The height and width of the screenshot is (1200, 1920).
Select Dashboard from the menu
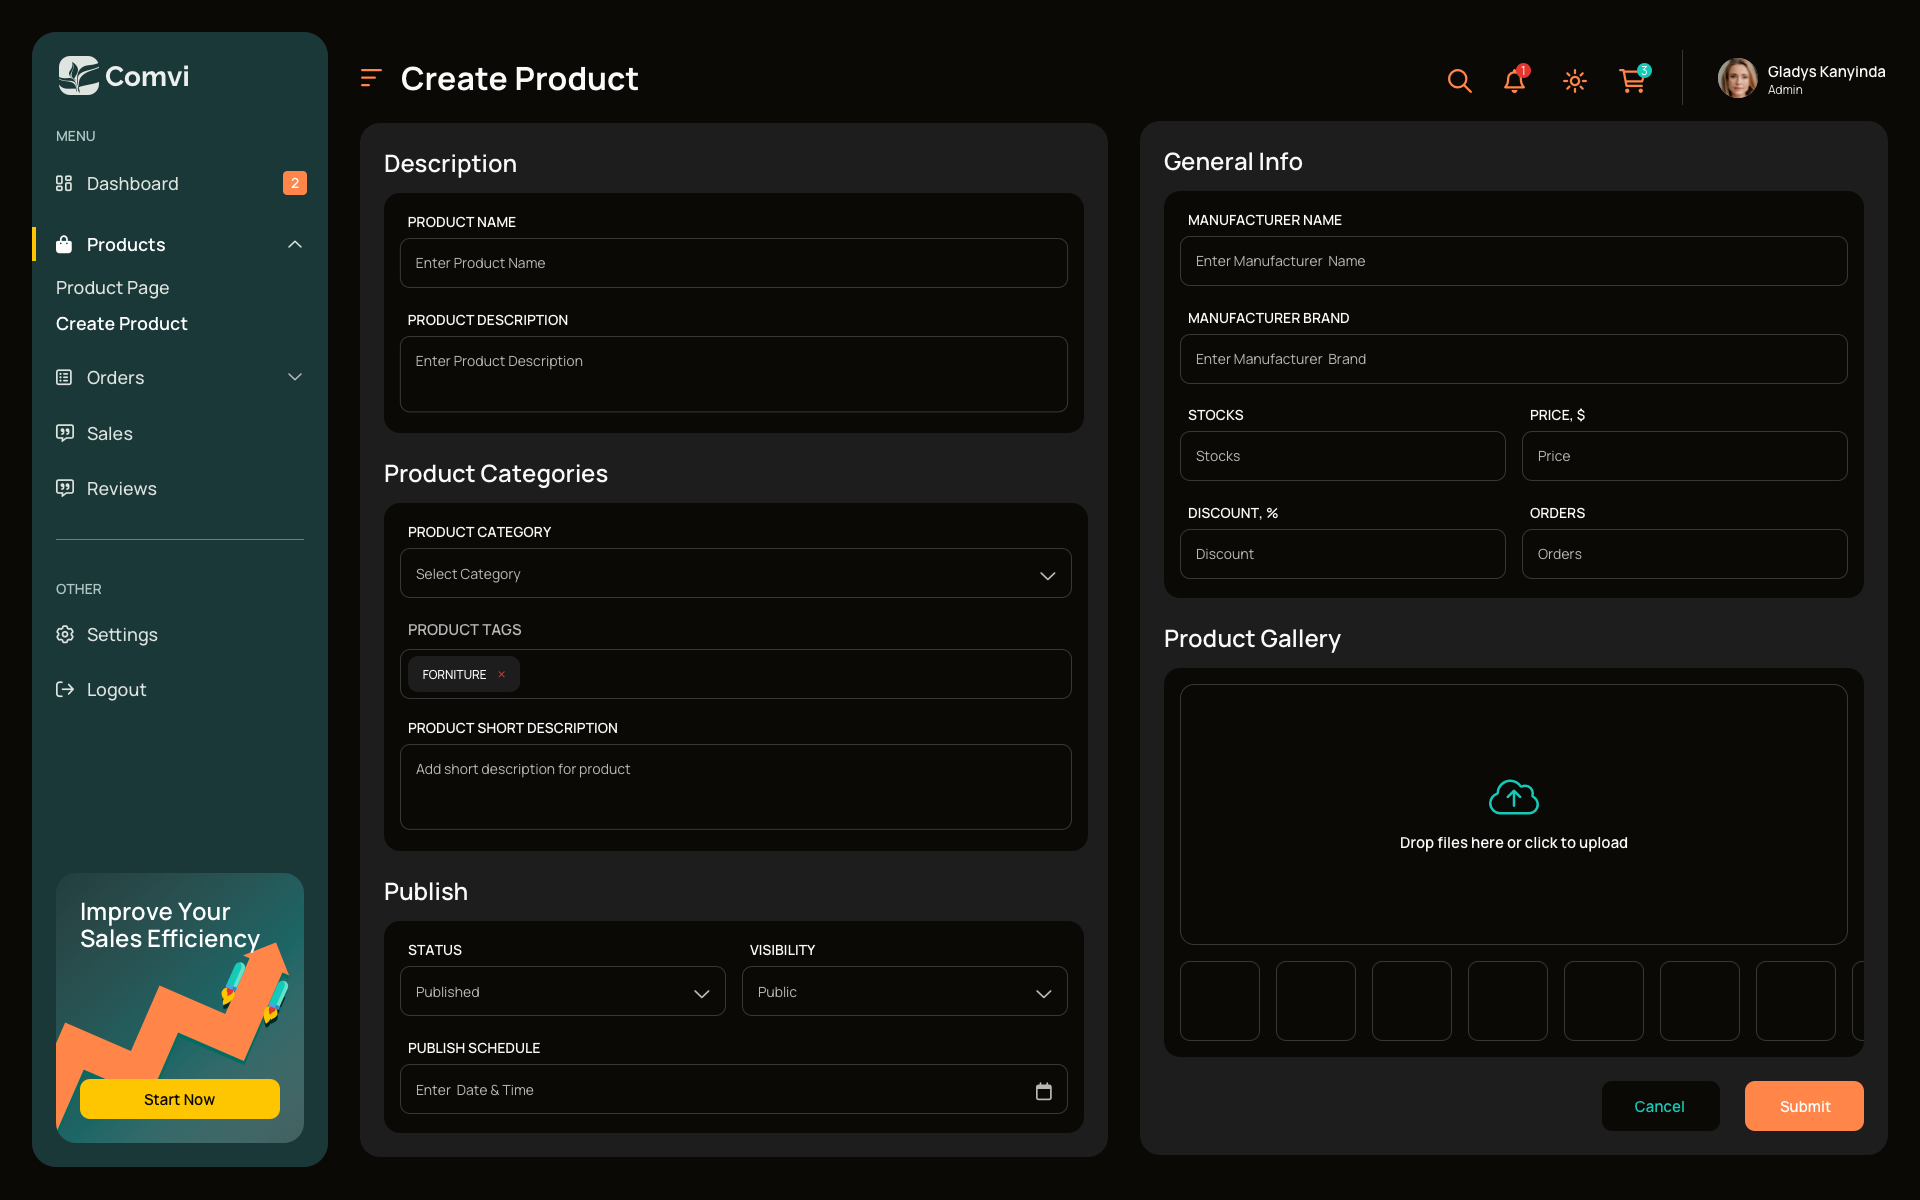[x=133, y=183]
